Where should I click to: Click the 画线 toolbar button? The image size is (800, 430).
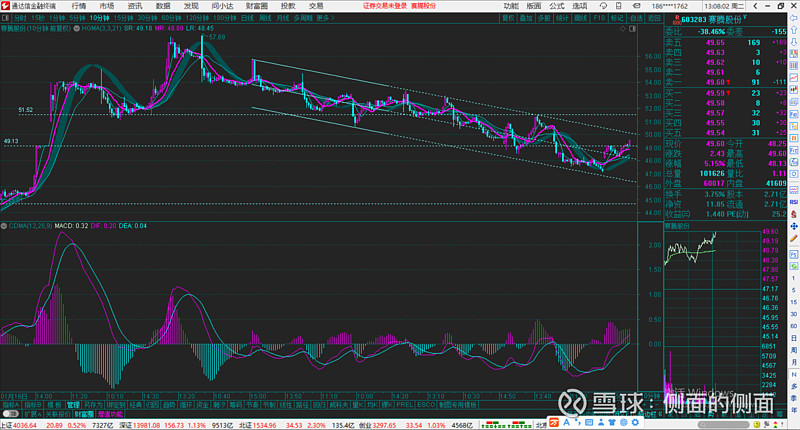580,18
